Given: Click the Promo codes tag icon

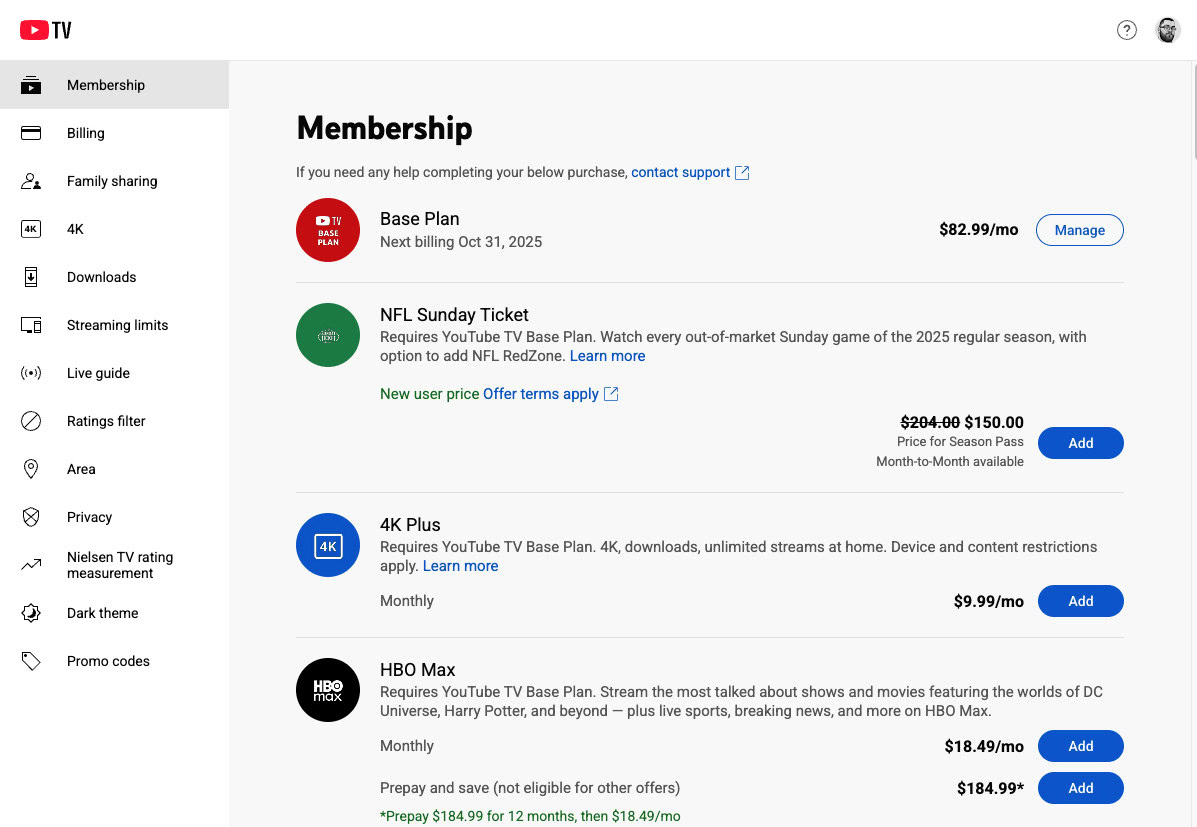Looking at the screenshot, I should pos(31,661).
